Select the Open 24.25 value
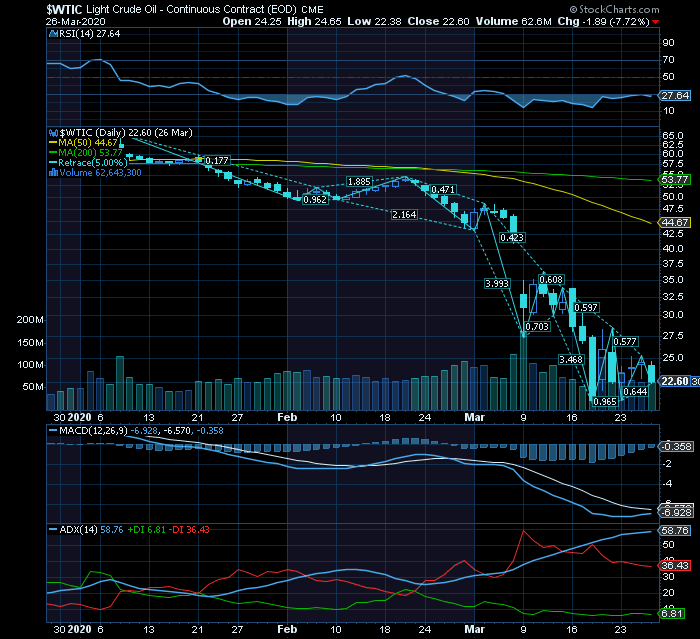Image resolution: width=700 pixels, height=639 pixels. point(252,21)
